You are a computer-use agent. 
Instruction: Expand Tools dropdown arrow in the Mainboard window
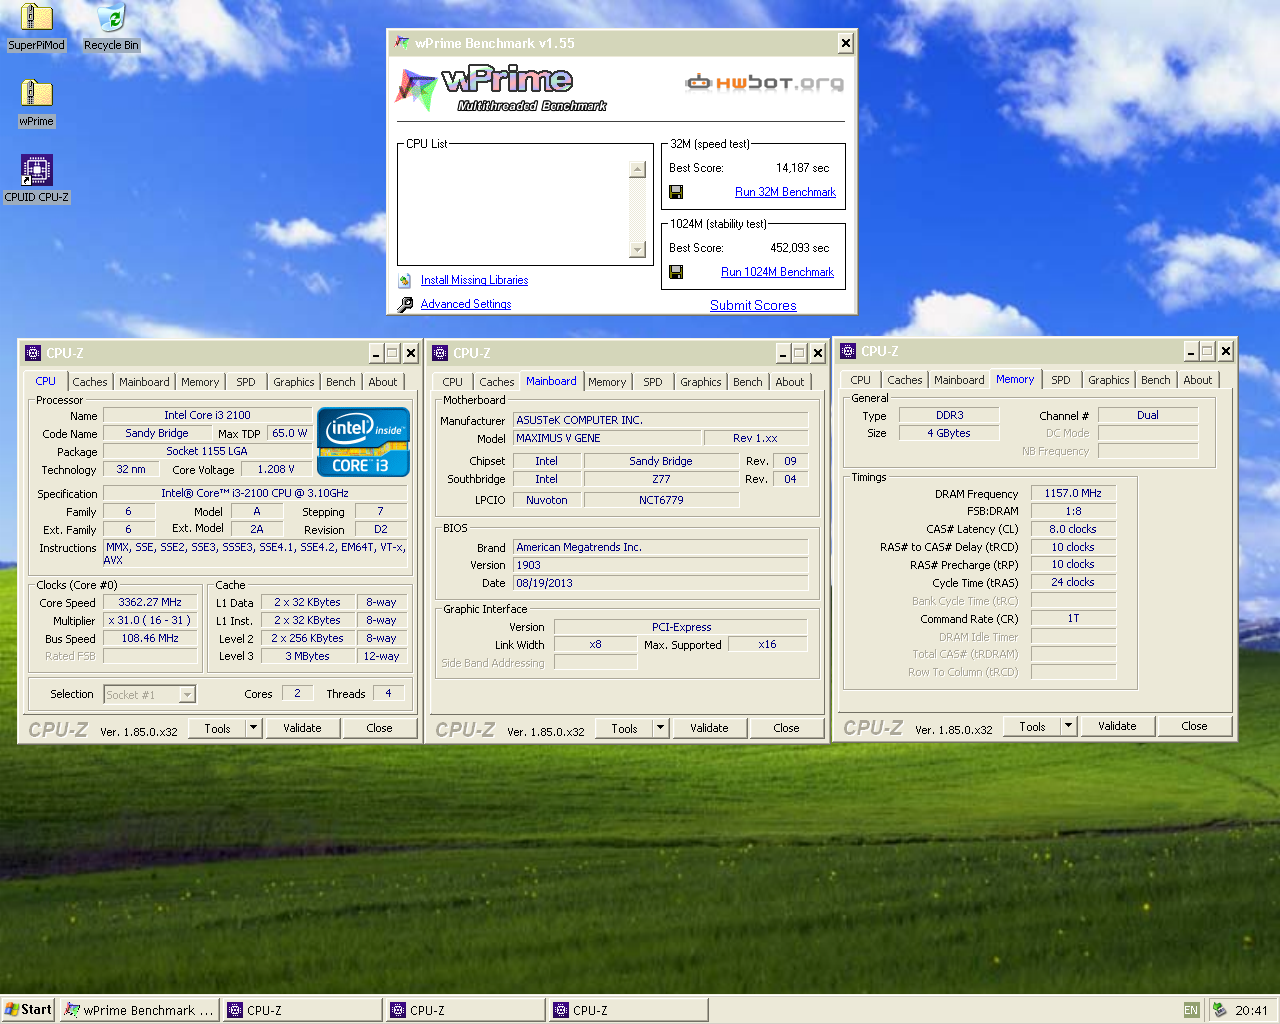pyautogui.click(x=660, y=728)
